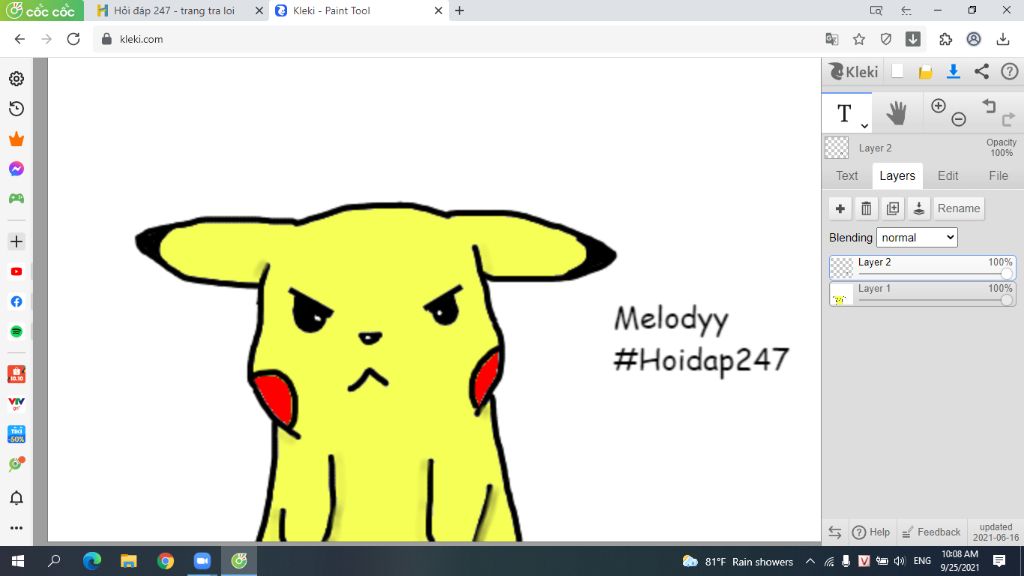Switch to the Text tab
Image resolution: width=1024 pixels, height=576 pixels.
tap(847, 176)
